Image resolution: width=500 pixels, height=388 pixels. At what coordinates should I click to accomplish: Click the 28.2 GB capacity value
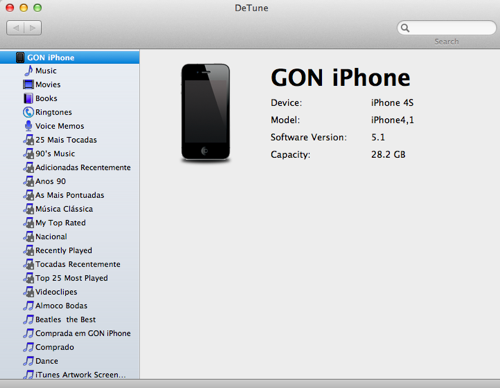(x=388, y=155)
